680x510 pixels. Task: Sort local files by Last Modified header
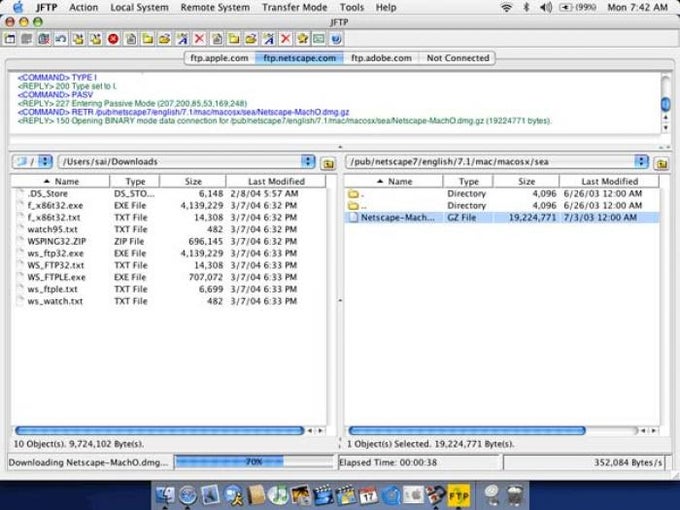point(276,181)
